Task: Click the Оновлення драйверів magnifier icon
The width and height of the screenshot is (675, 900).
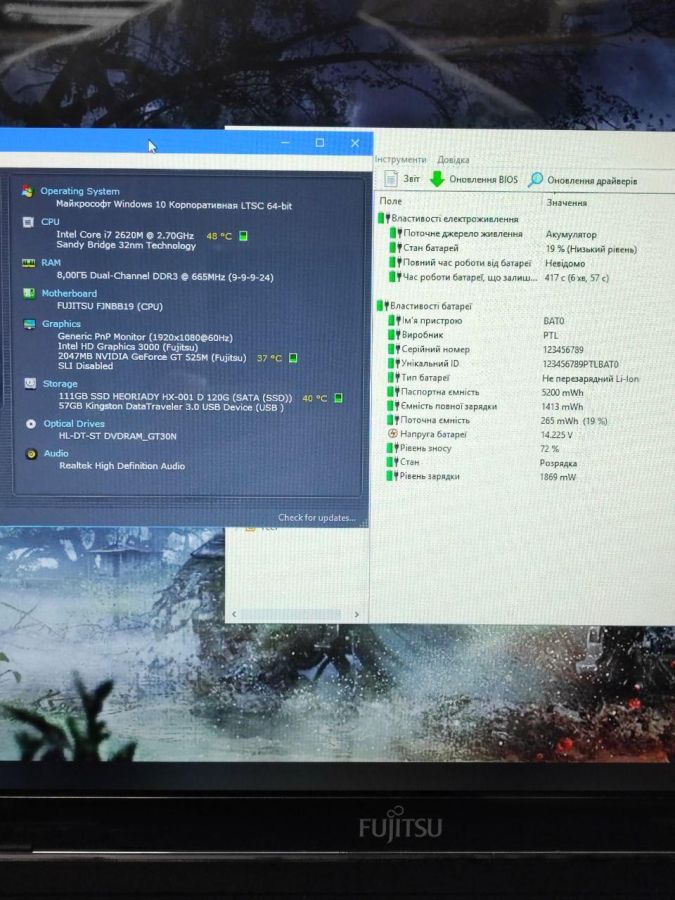Action: click(x=535, y=180)
